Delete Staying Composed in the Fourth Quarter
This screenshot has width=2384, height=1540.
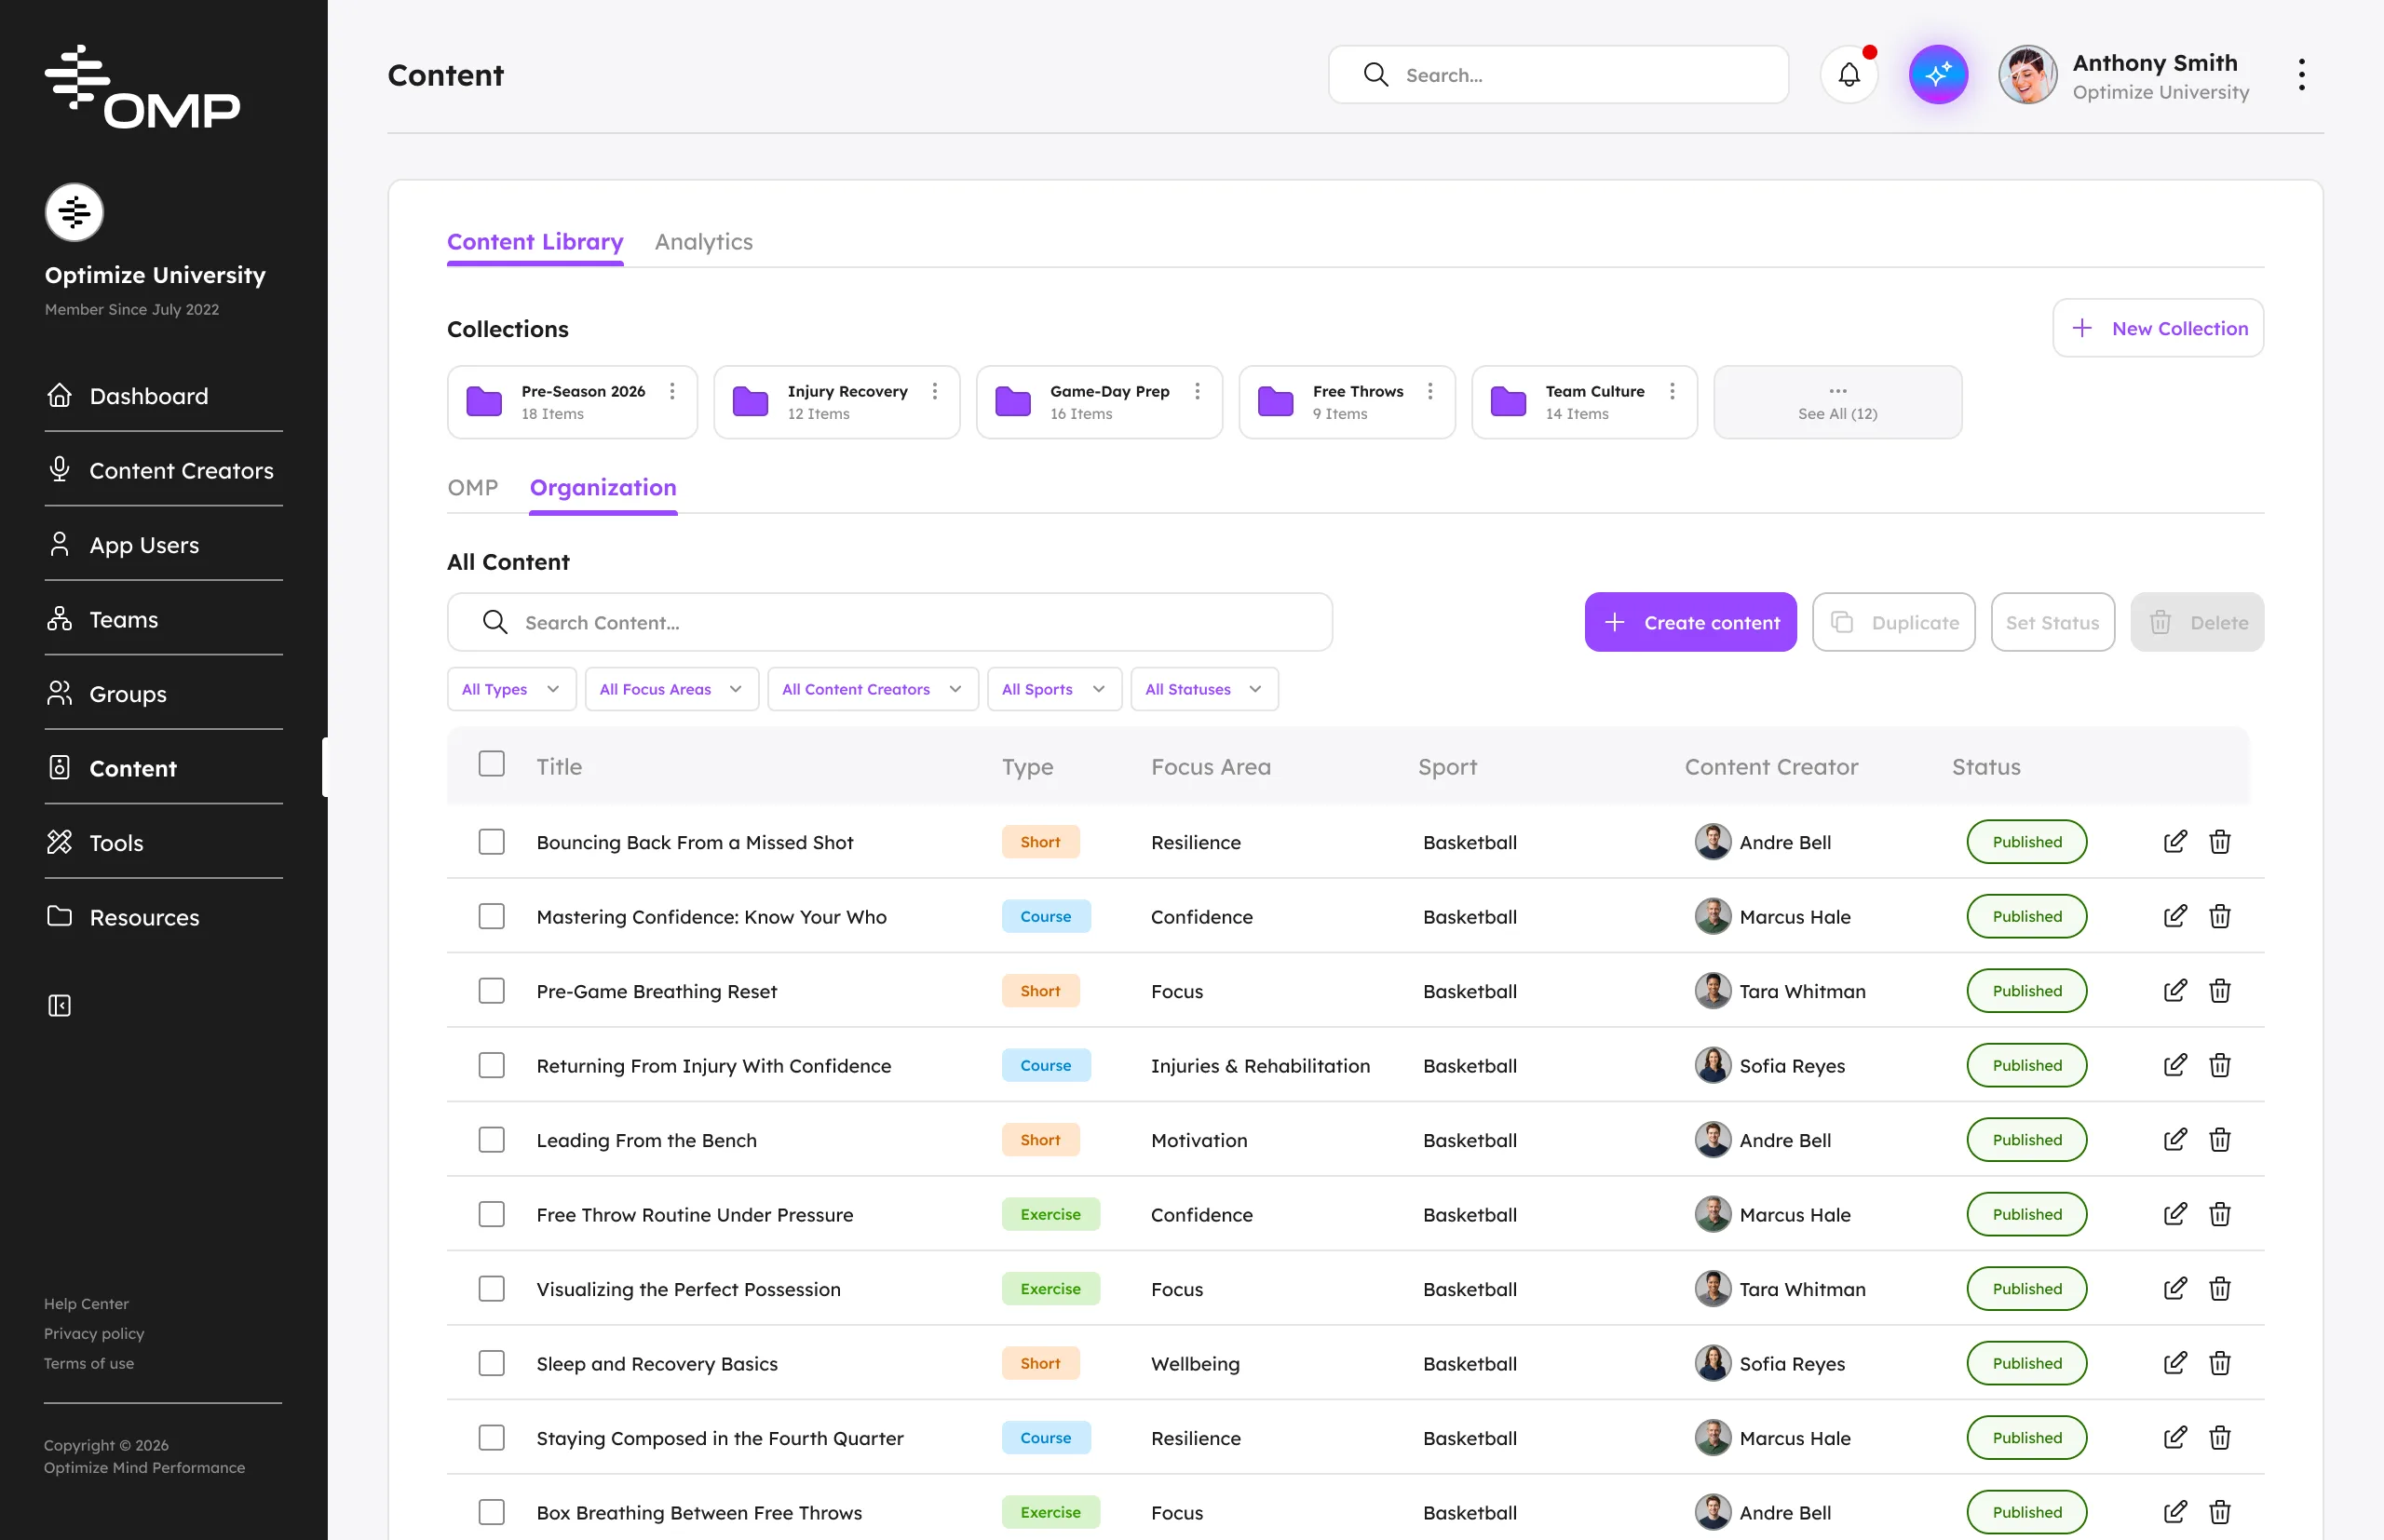pyautogui.click(x=2219, y=1438)
